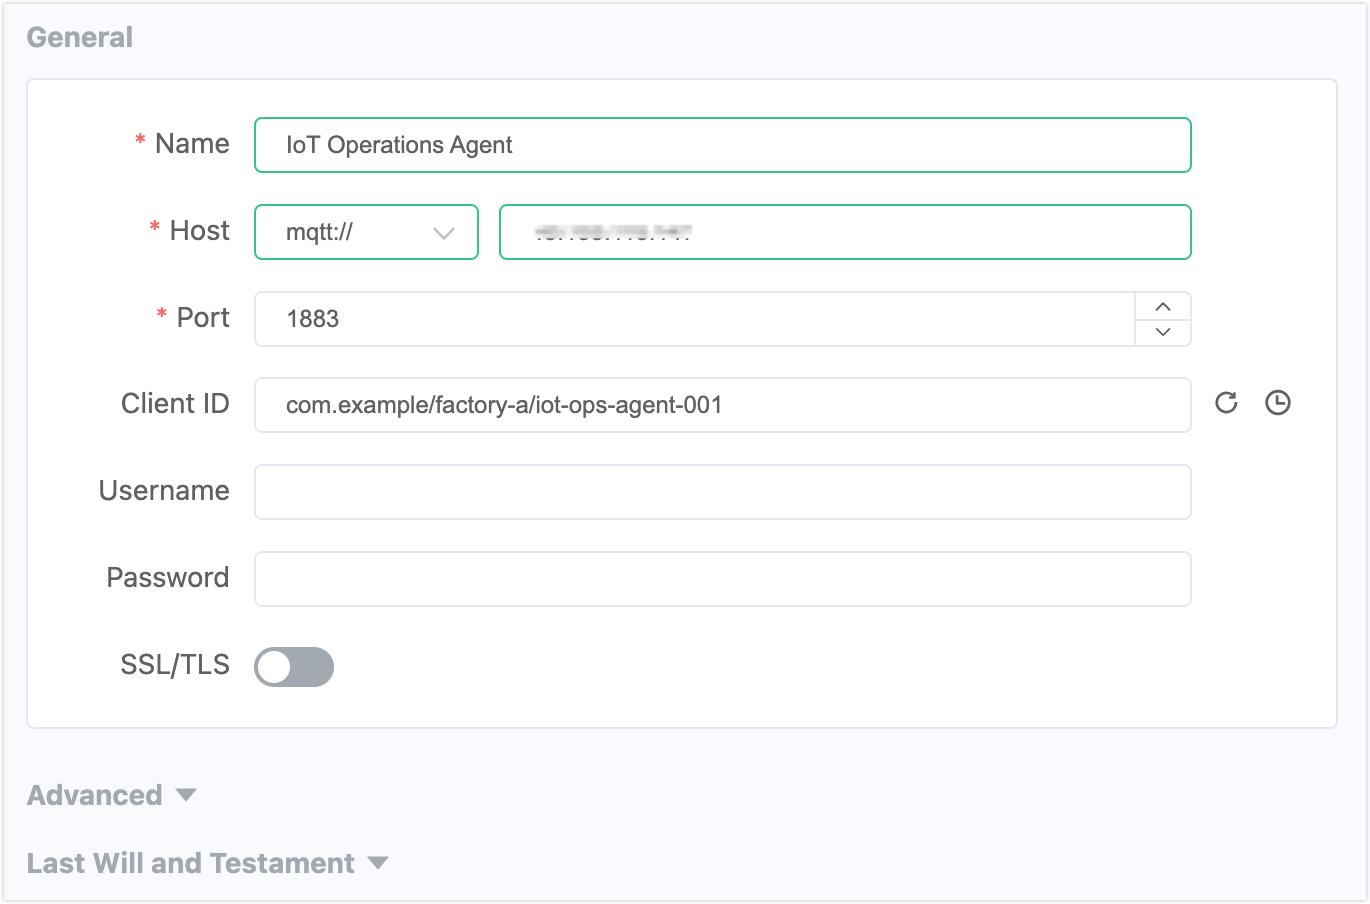Regenerate the Client ID with refresh icon
The height and width of the screenshot is (904, 1370).
click(x=1225, y=403)
